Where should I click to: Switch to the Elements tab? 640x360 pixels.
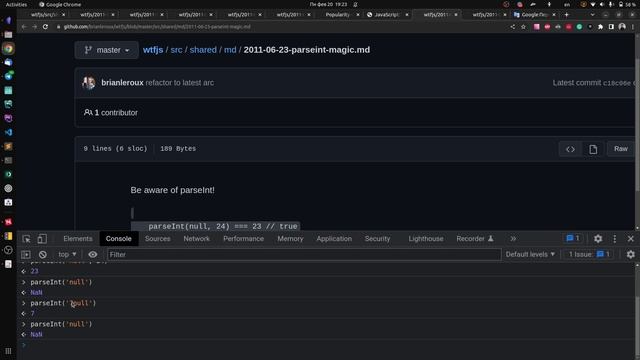(78, 239)
